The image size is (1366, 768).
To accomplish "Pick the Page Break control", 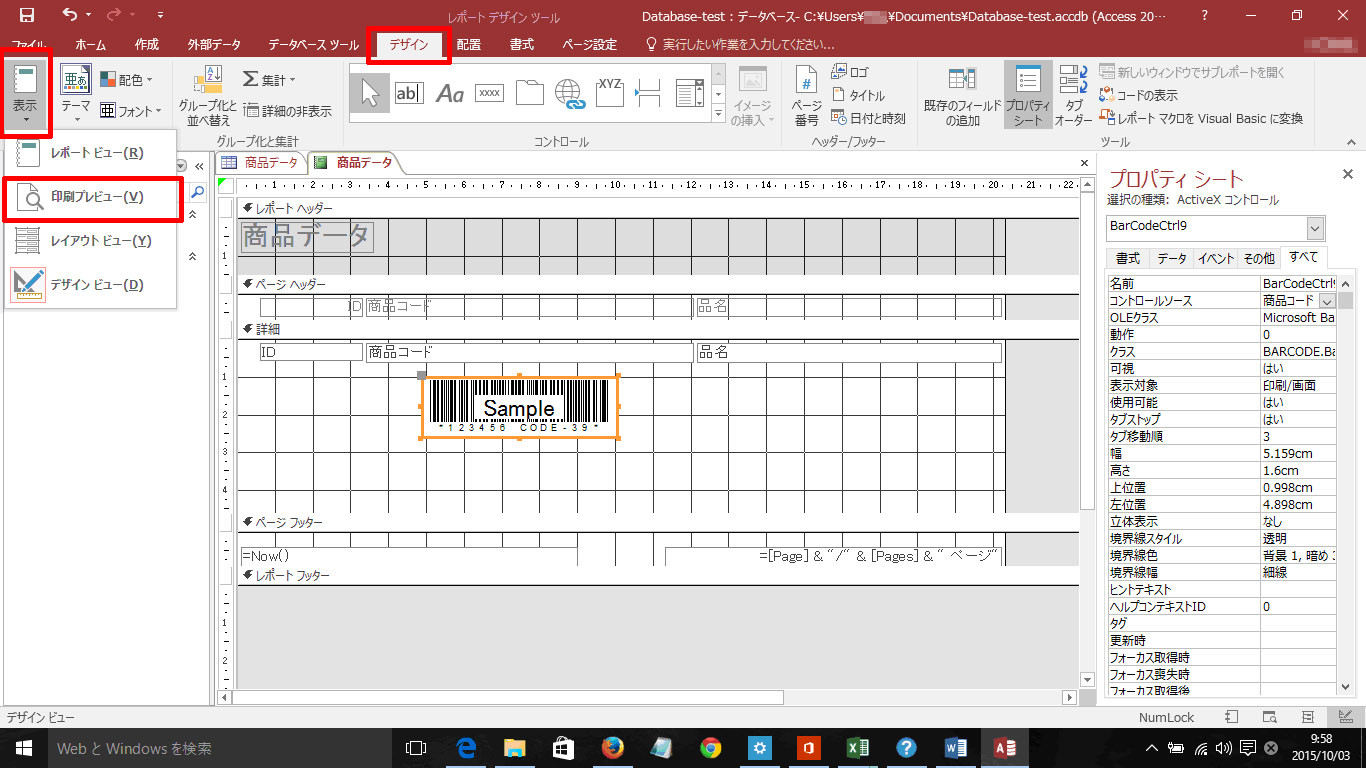I will click(x=649, y=93).
